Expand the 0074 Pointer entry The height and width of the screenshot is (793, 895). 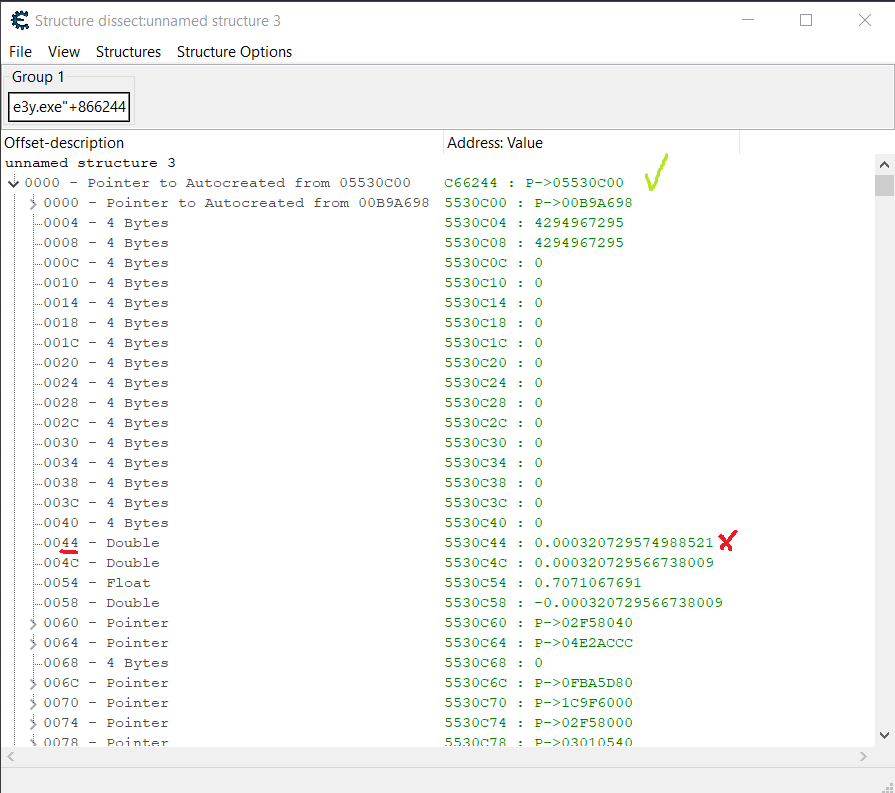[33, 723]
